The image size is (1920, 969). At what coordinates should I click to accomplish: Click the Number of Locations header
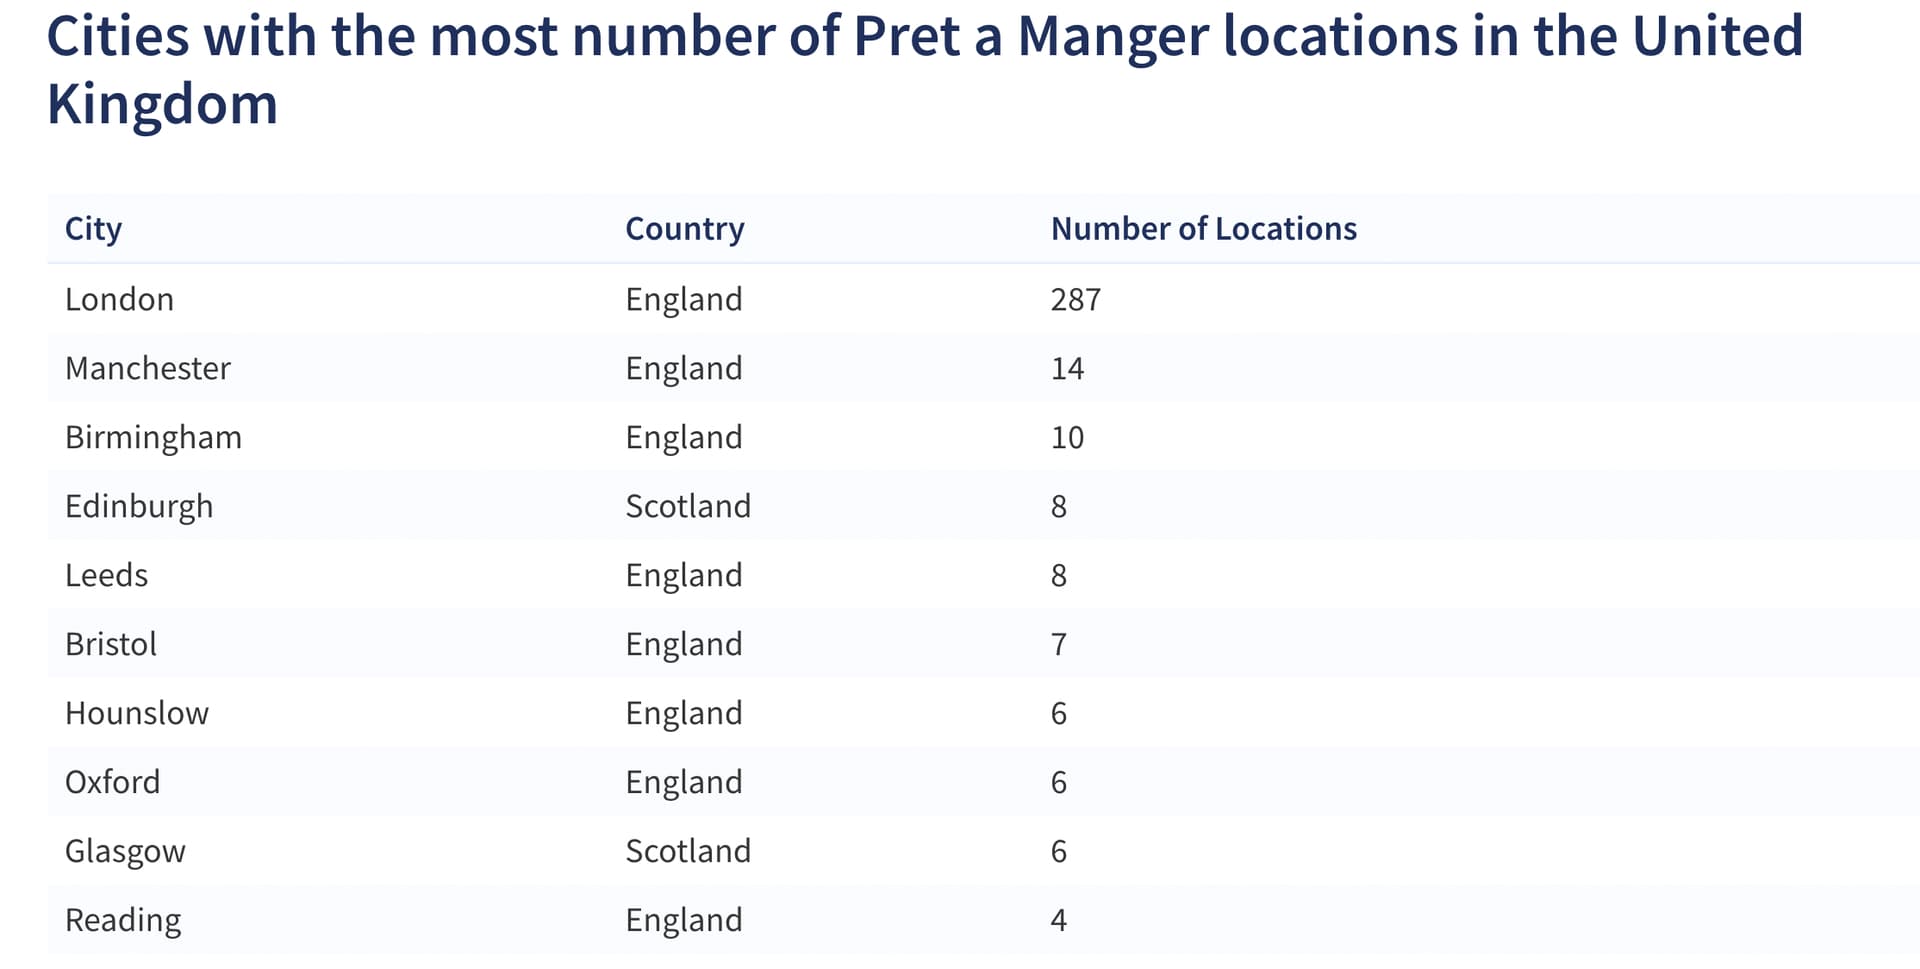pyautogui.click(x=1204, y=229)
